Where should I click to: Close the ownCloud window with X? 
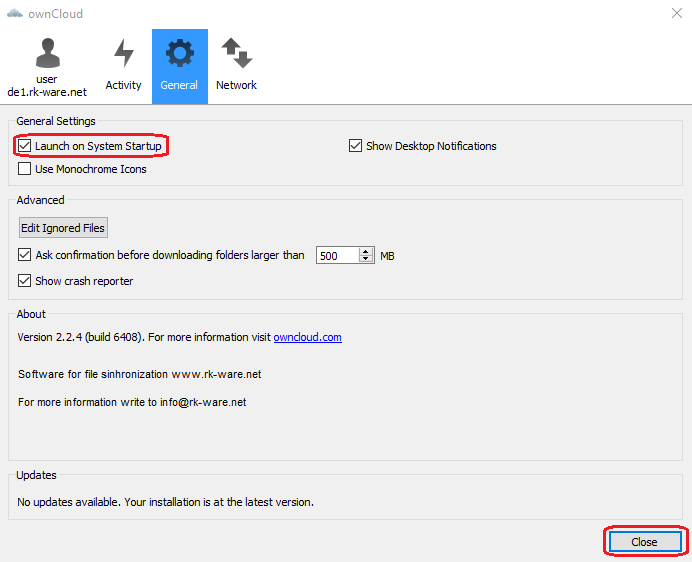(677, 13)
